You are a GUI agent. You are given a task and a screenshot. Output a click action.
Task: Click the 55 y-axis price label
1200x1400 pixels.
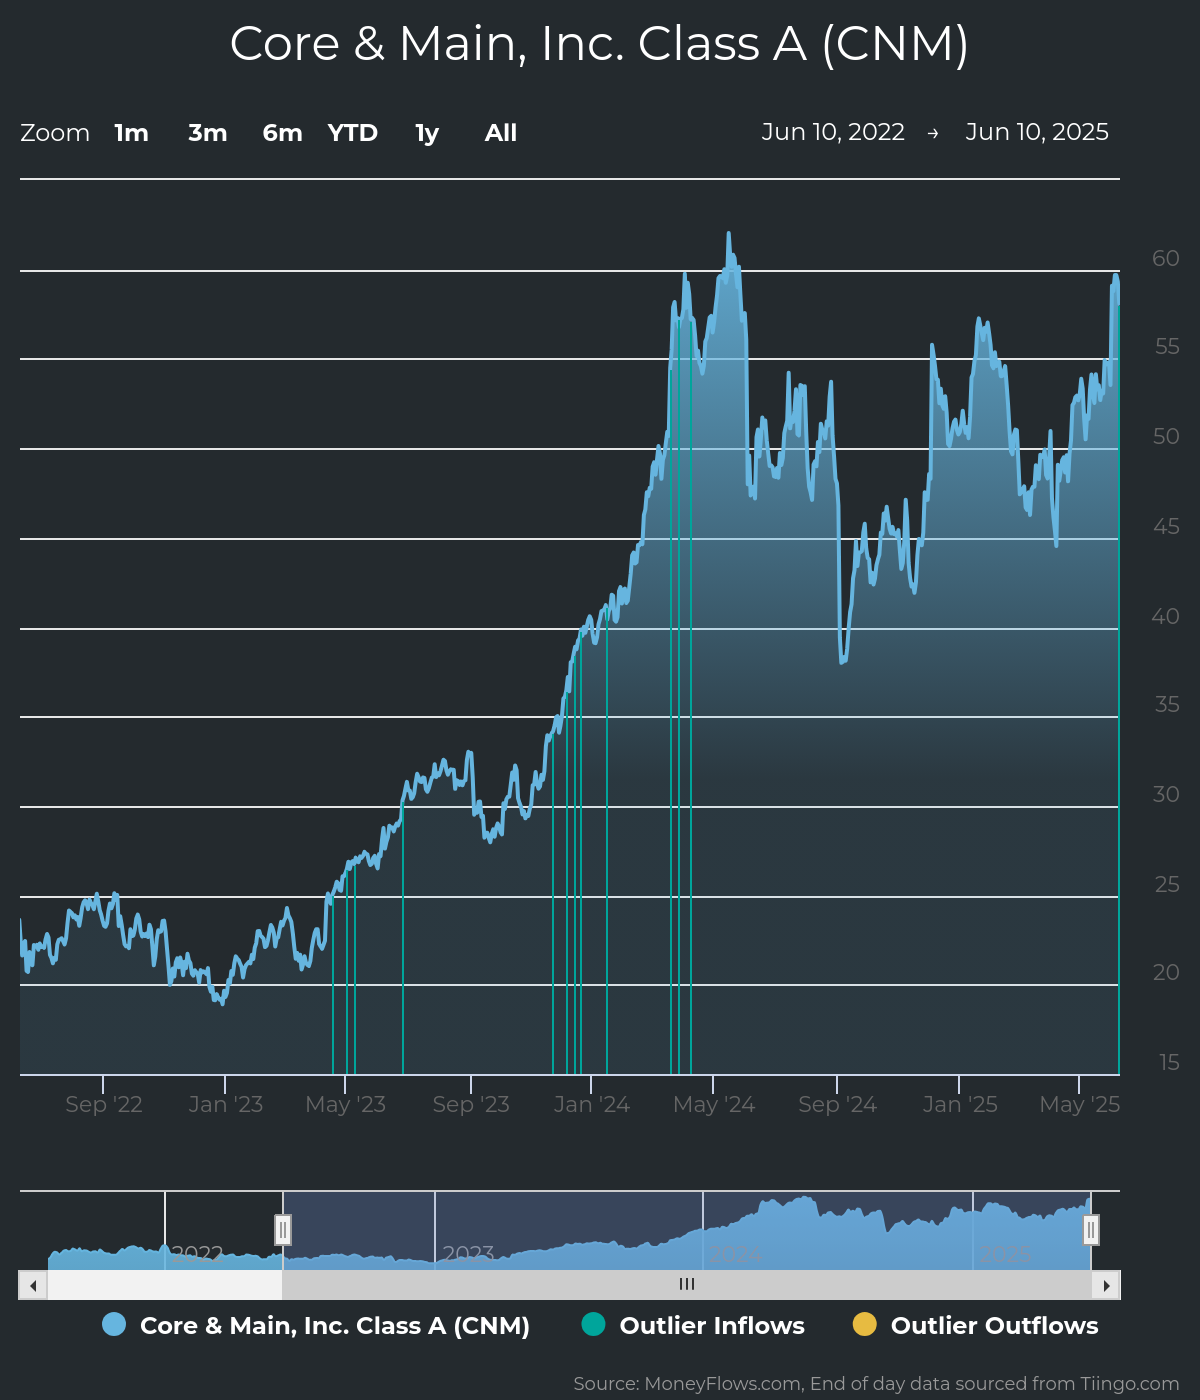[1167, 346]
